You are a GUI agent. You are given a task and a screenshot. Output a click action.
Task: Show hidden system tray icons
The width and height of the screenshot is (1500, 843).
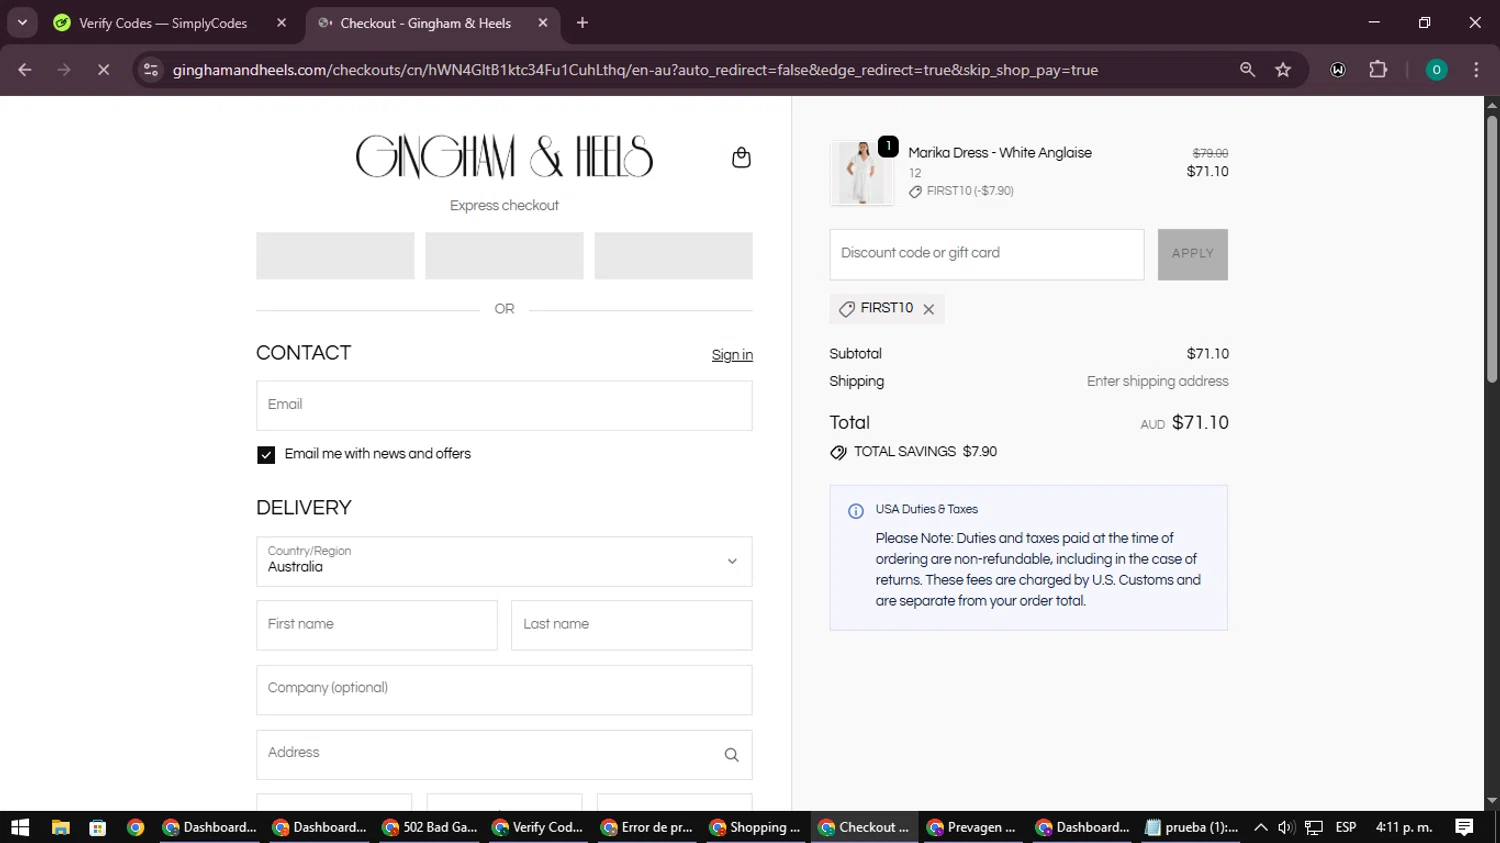click(1261, 827)
